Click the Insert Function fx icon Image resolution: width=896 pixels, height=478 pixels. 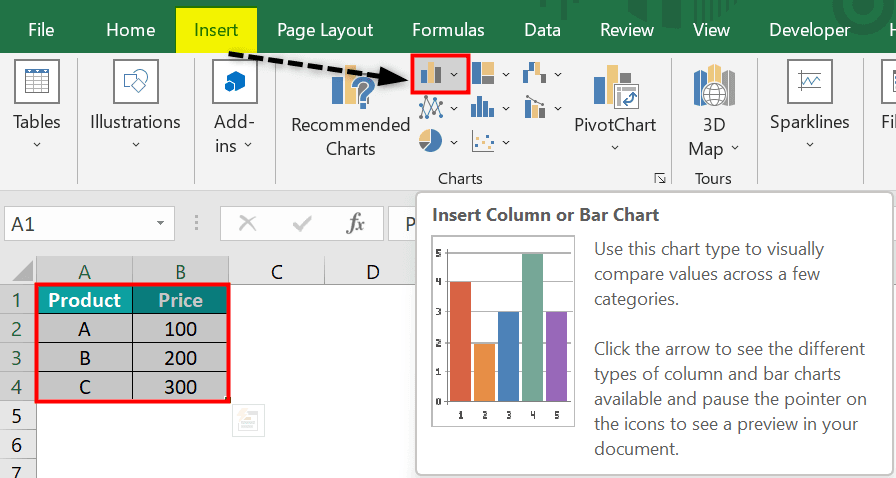tap(355, 223)
